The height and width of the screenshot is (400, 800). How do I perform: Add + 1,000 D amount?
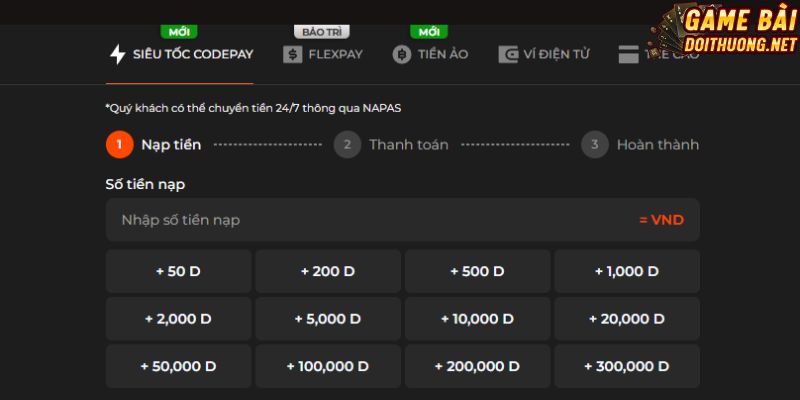(x=627, y=271)
